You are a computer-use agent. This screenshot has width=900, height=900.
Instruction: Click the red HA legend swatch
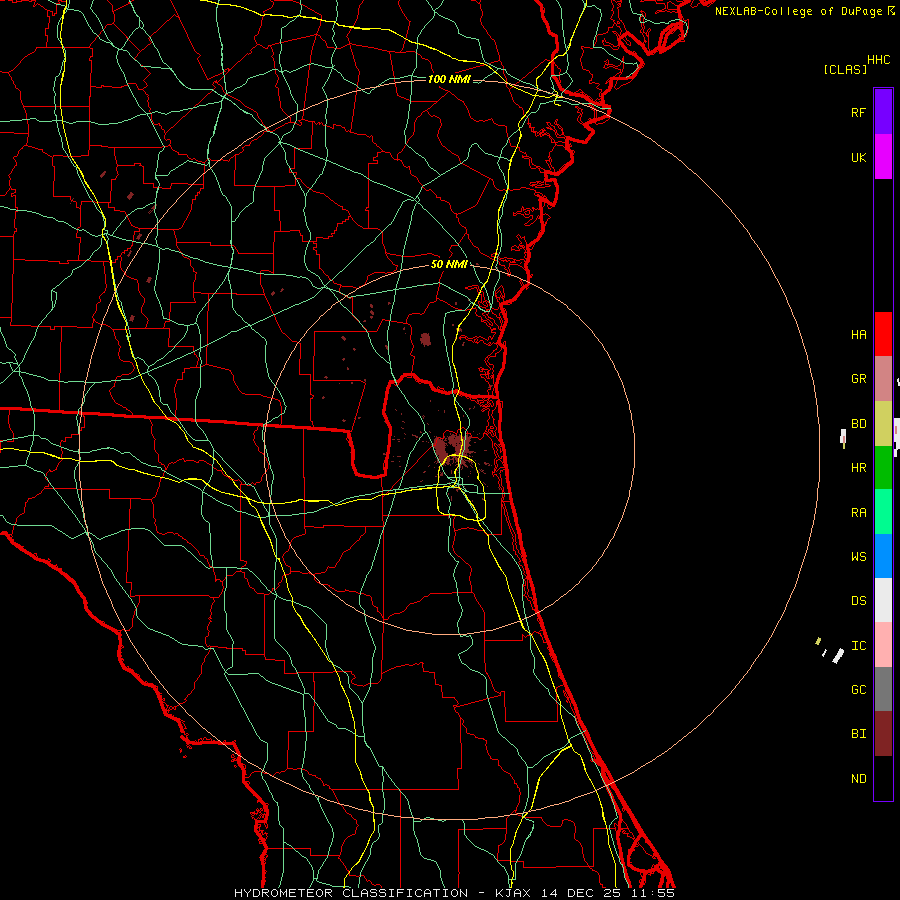click(883, 334)
